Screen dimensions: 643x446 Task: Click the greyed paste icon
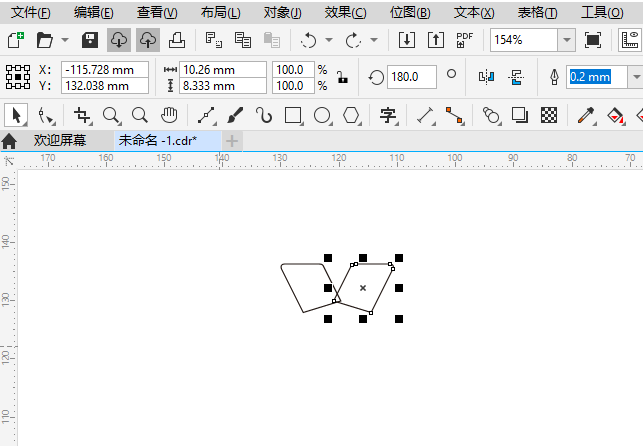pyautogui.click(x=271, y=40)
